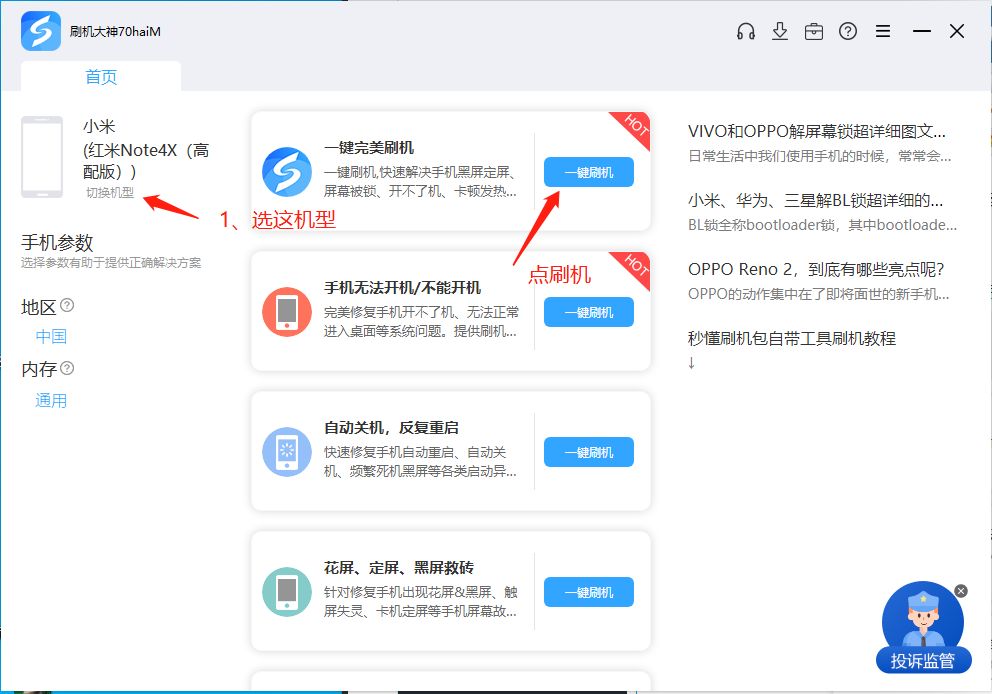Select the 通用 memory value
The image size is (992, 694).
click(x=51, y=400)
